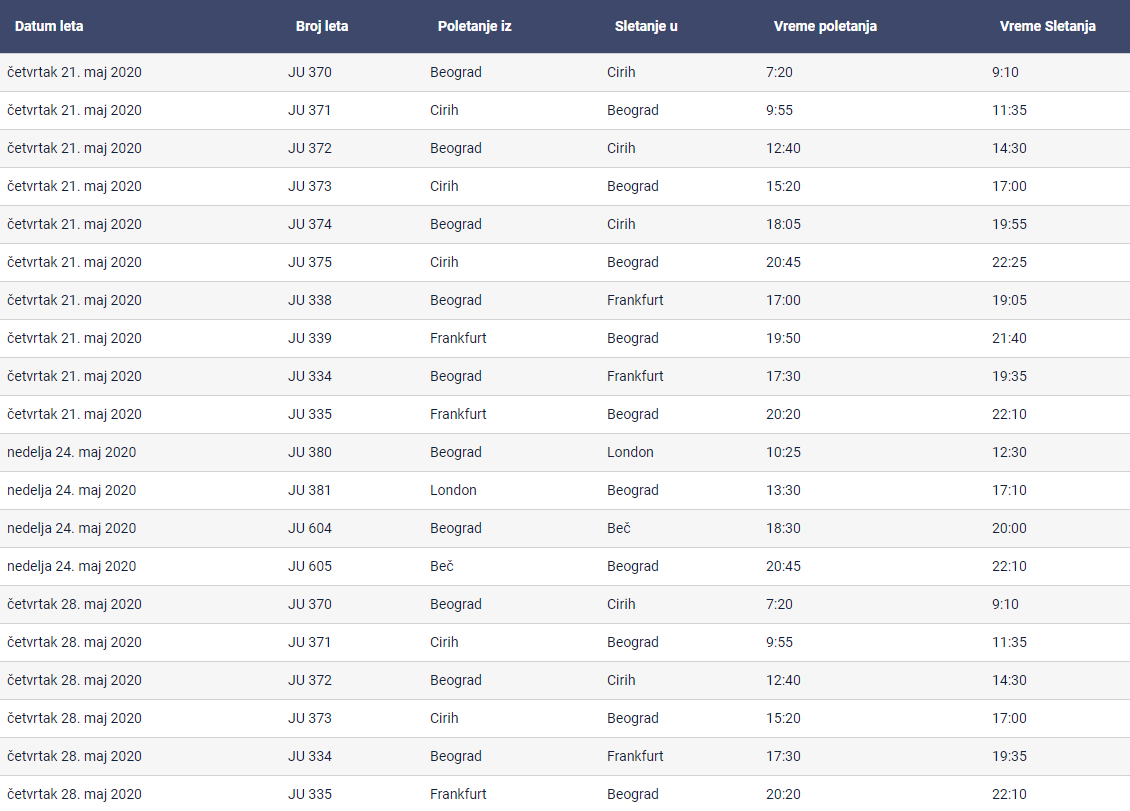Click the 19:05 arrival time
Image resolution: width=1130 pixels, height=811 pixels.
pyautogui.click(x=1009, y=300)
